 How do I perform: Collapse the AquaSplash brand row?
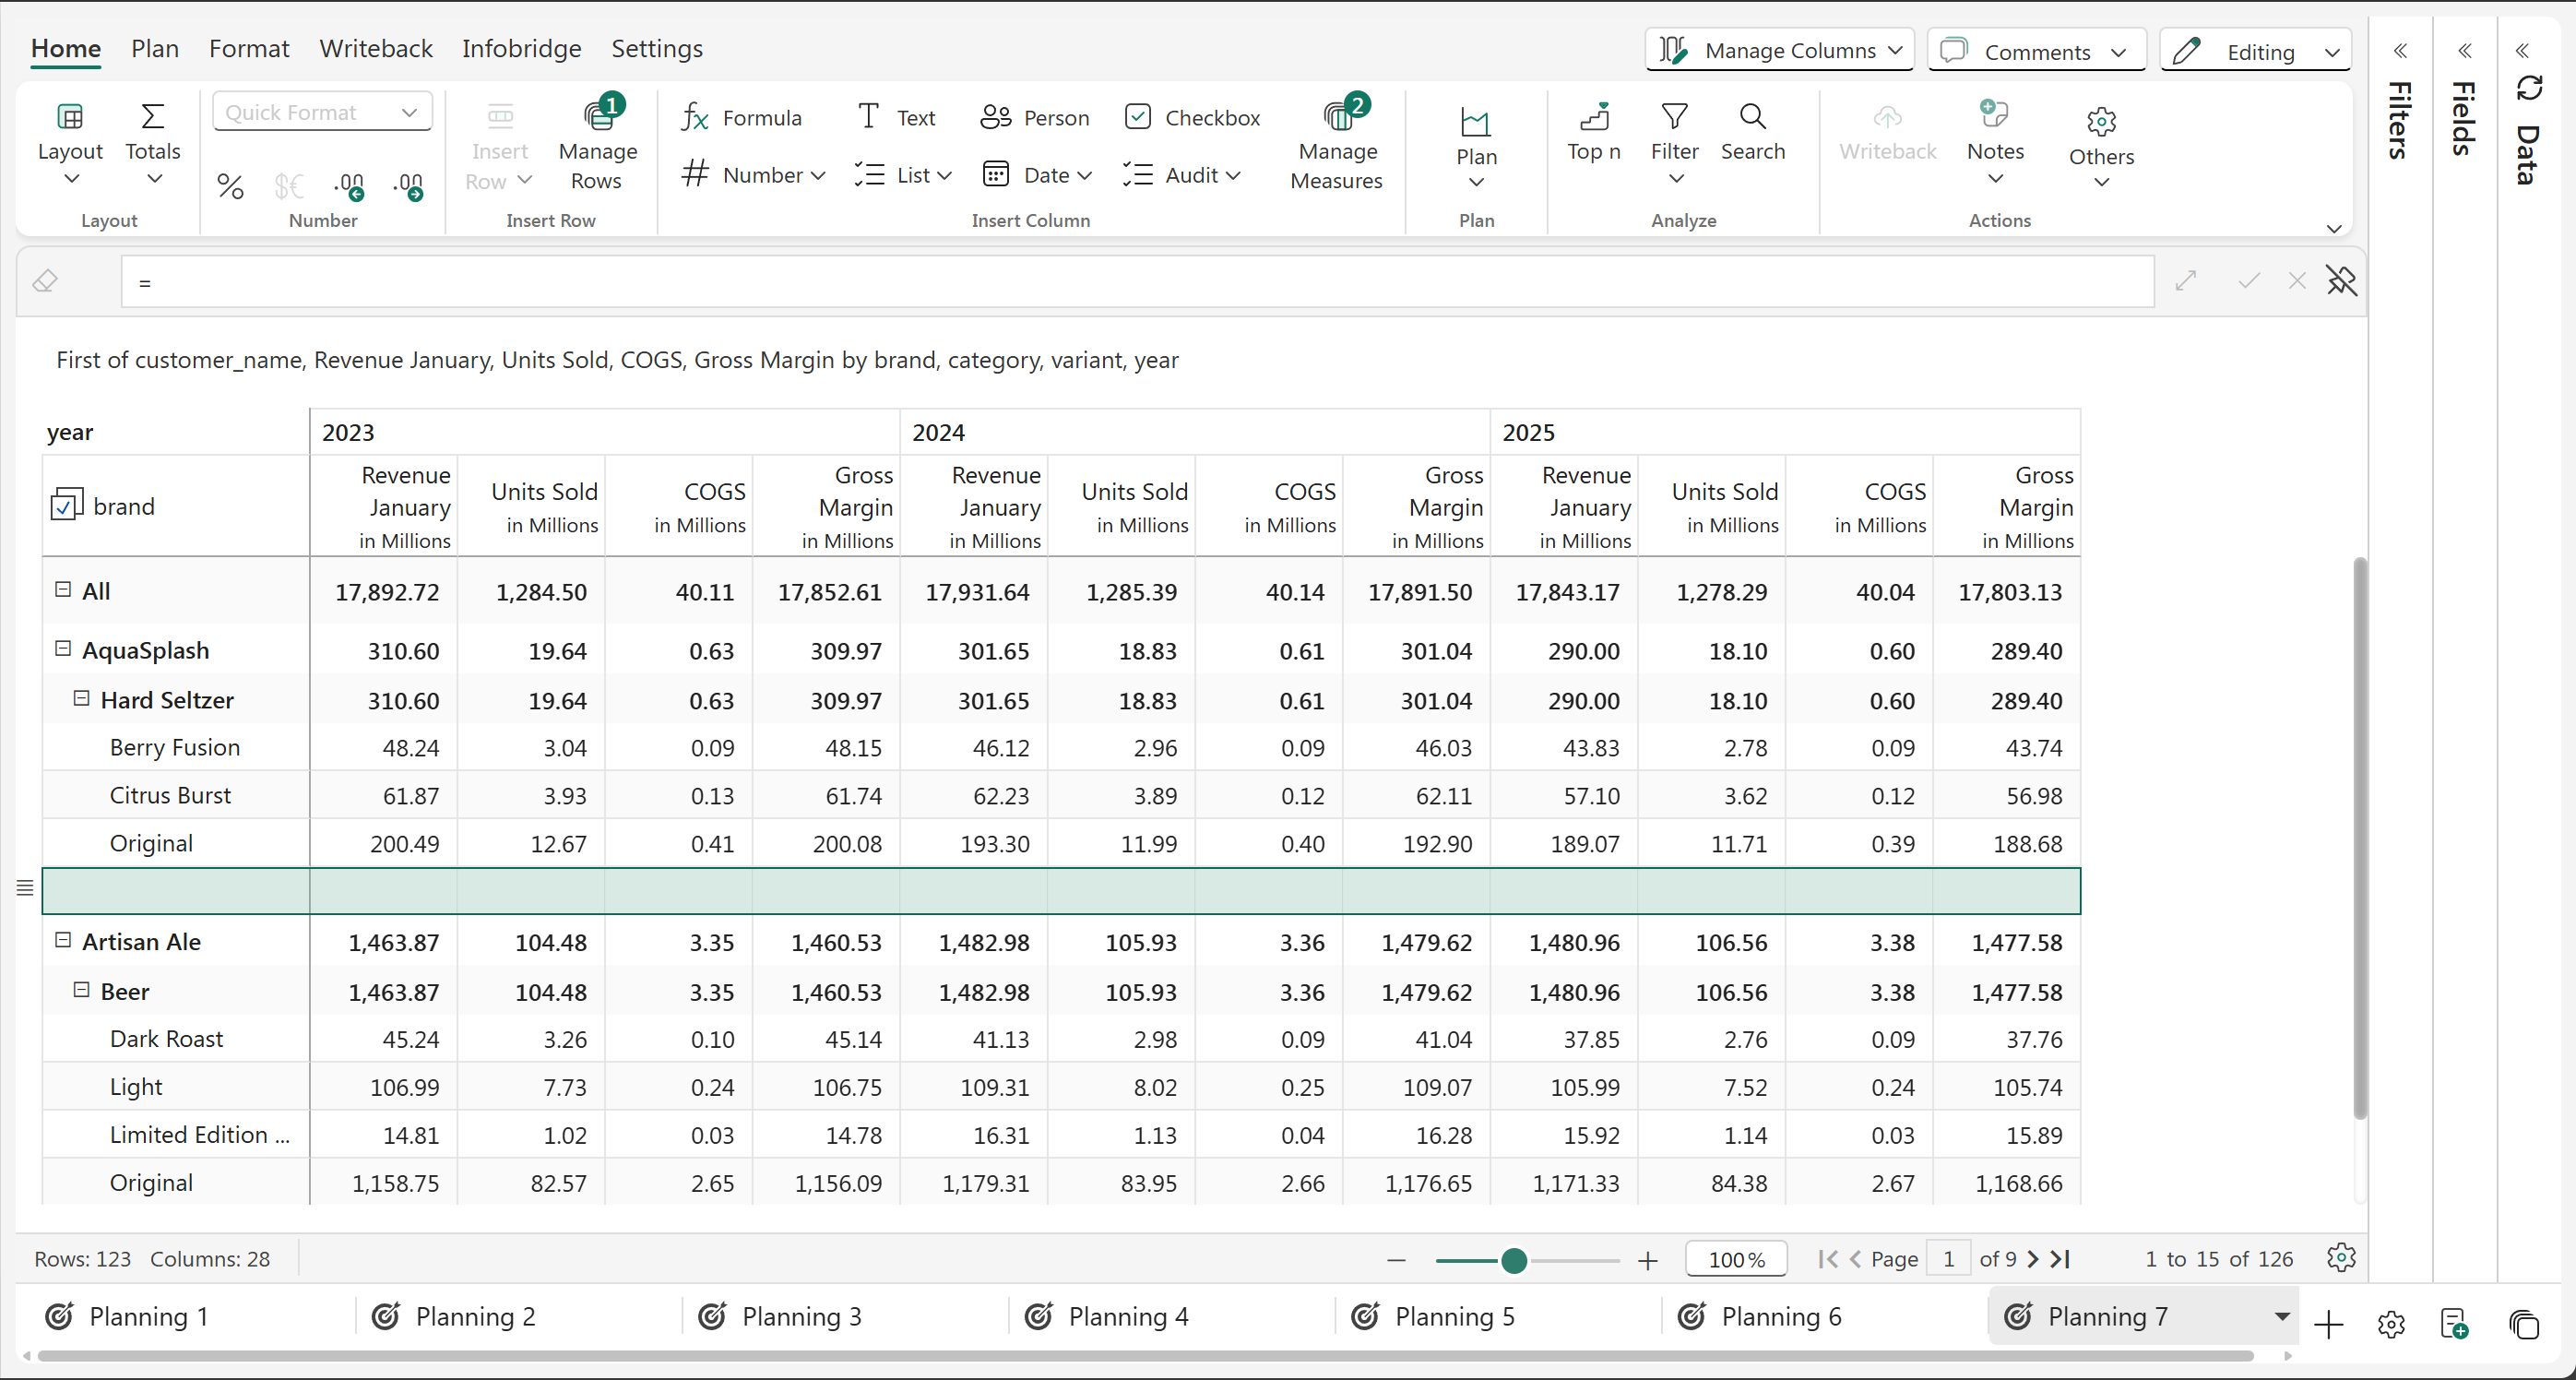pyautogui.click(x=63, y=649)
